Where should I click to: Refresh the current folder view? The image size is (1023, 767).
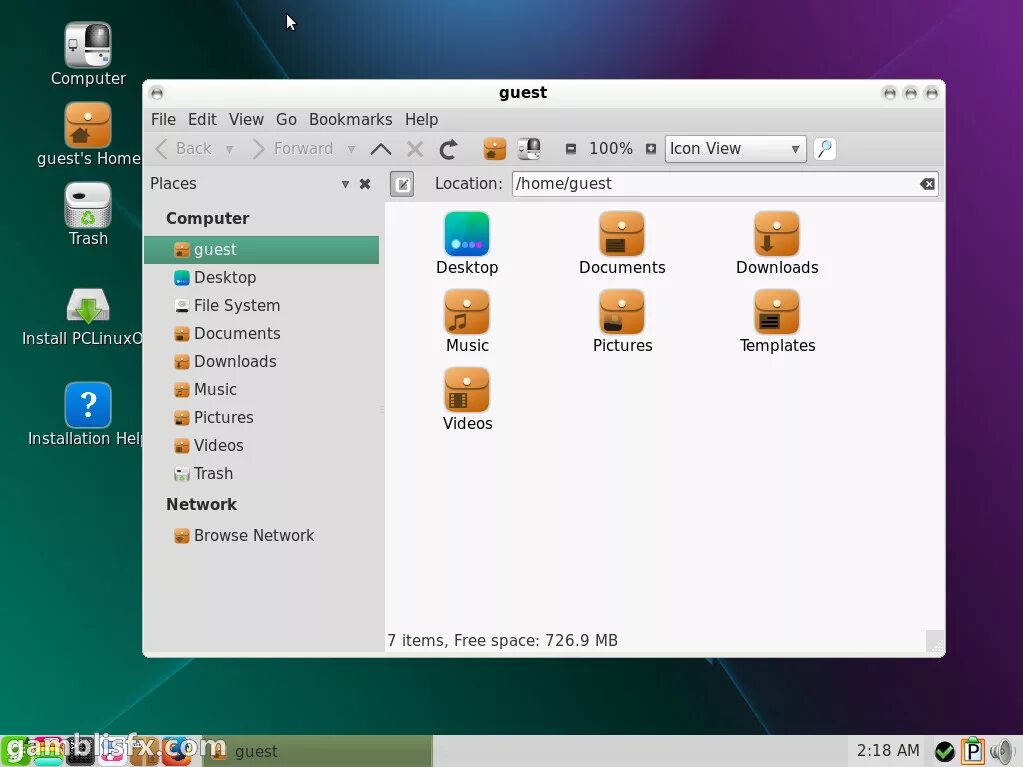[448, 148]
